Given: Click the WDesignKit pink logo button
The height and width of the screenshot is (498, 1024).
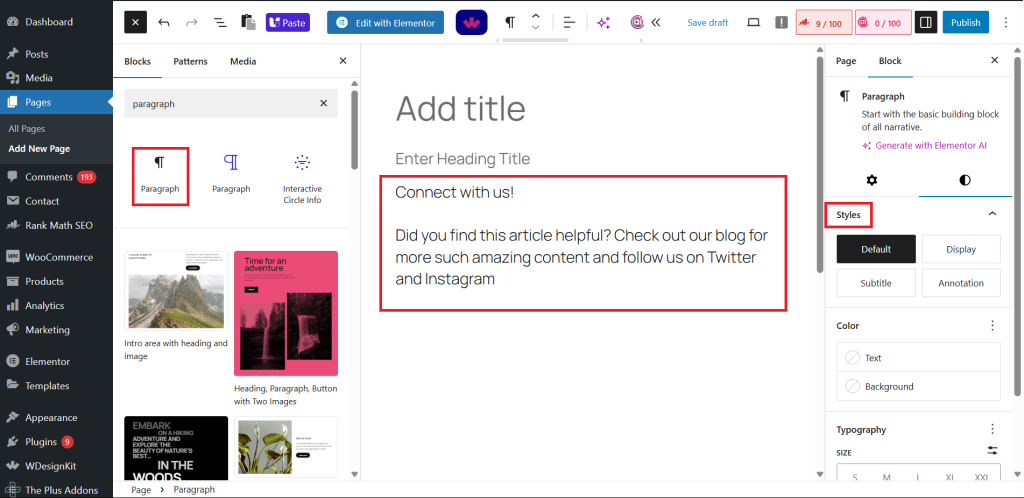Looking at the screenshot, I should 471,22.
